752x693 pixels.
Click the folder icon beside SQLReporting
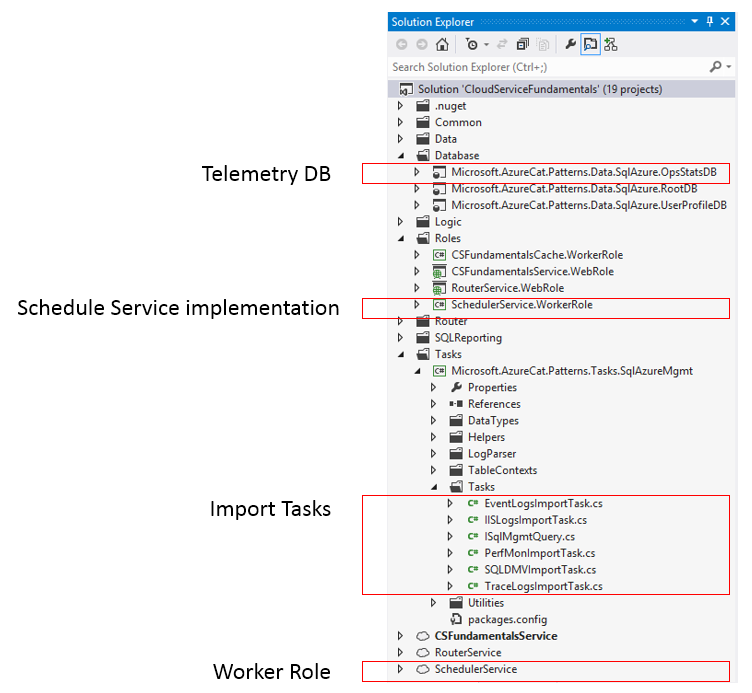click(423, 338)
